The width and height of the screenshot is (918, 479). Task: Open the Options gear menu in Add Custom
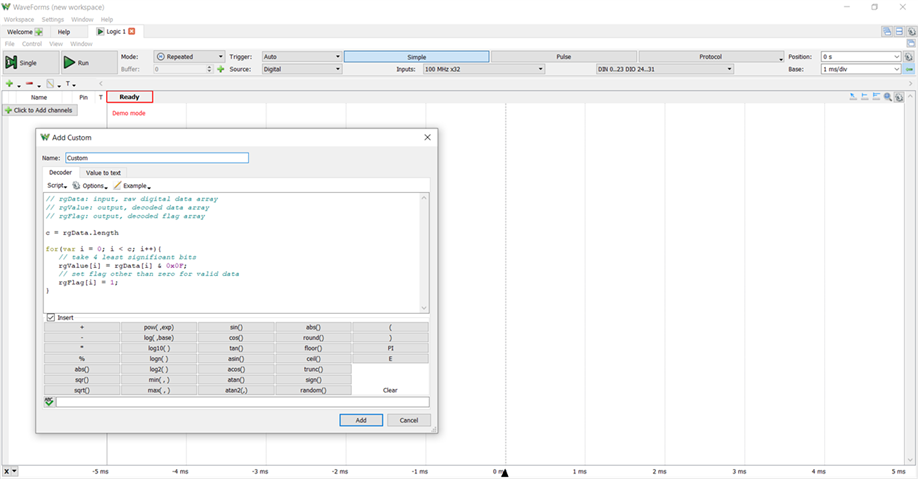pyautogui.click(x=90, y=186)
